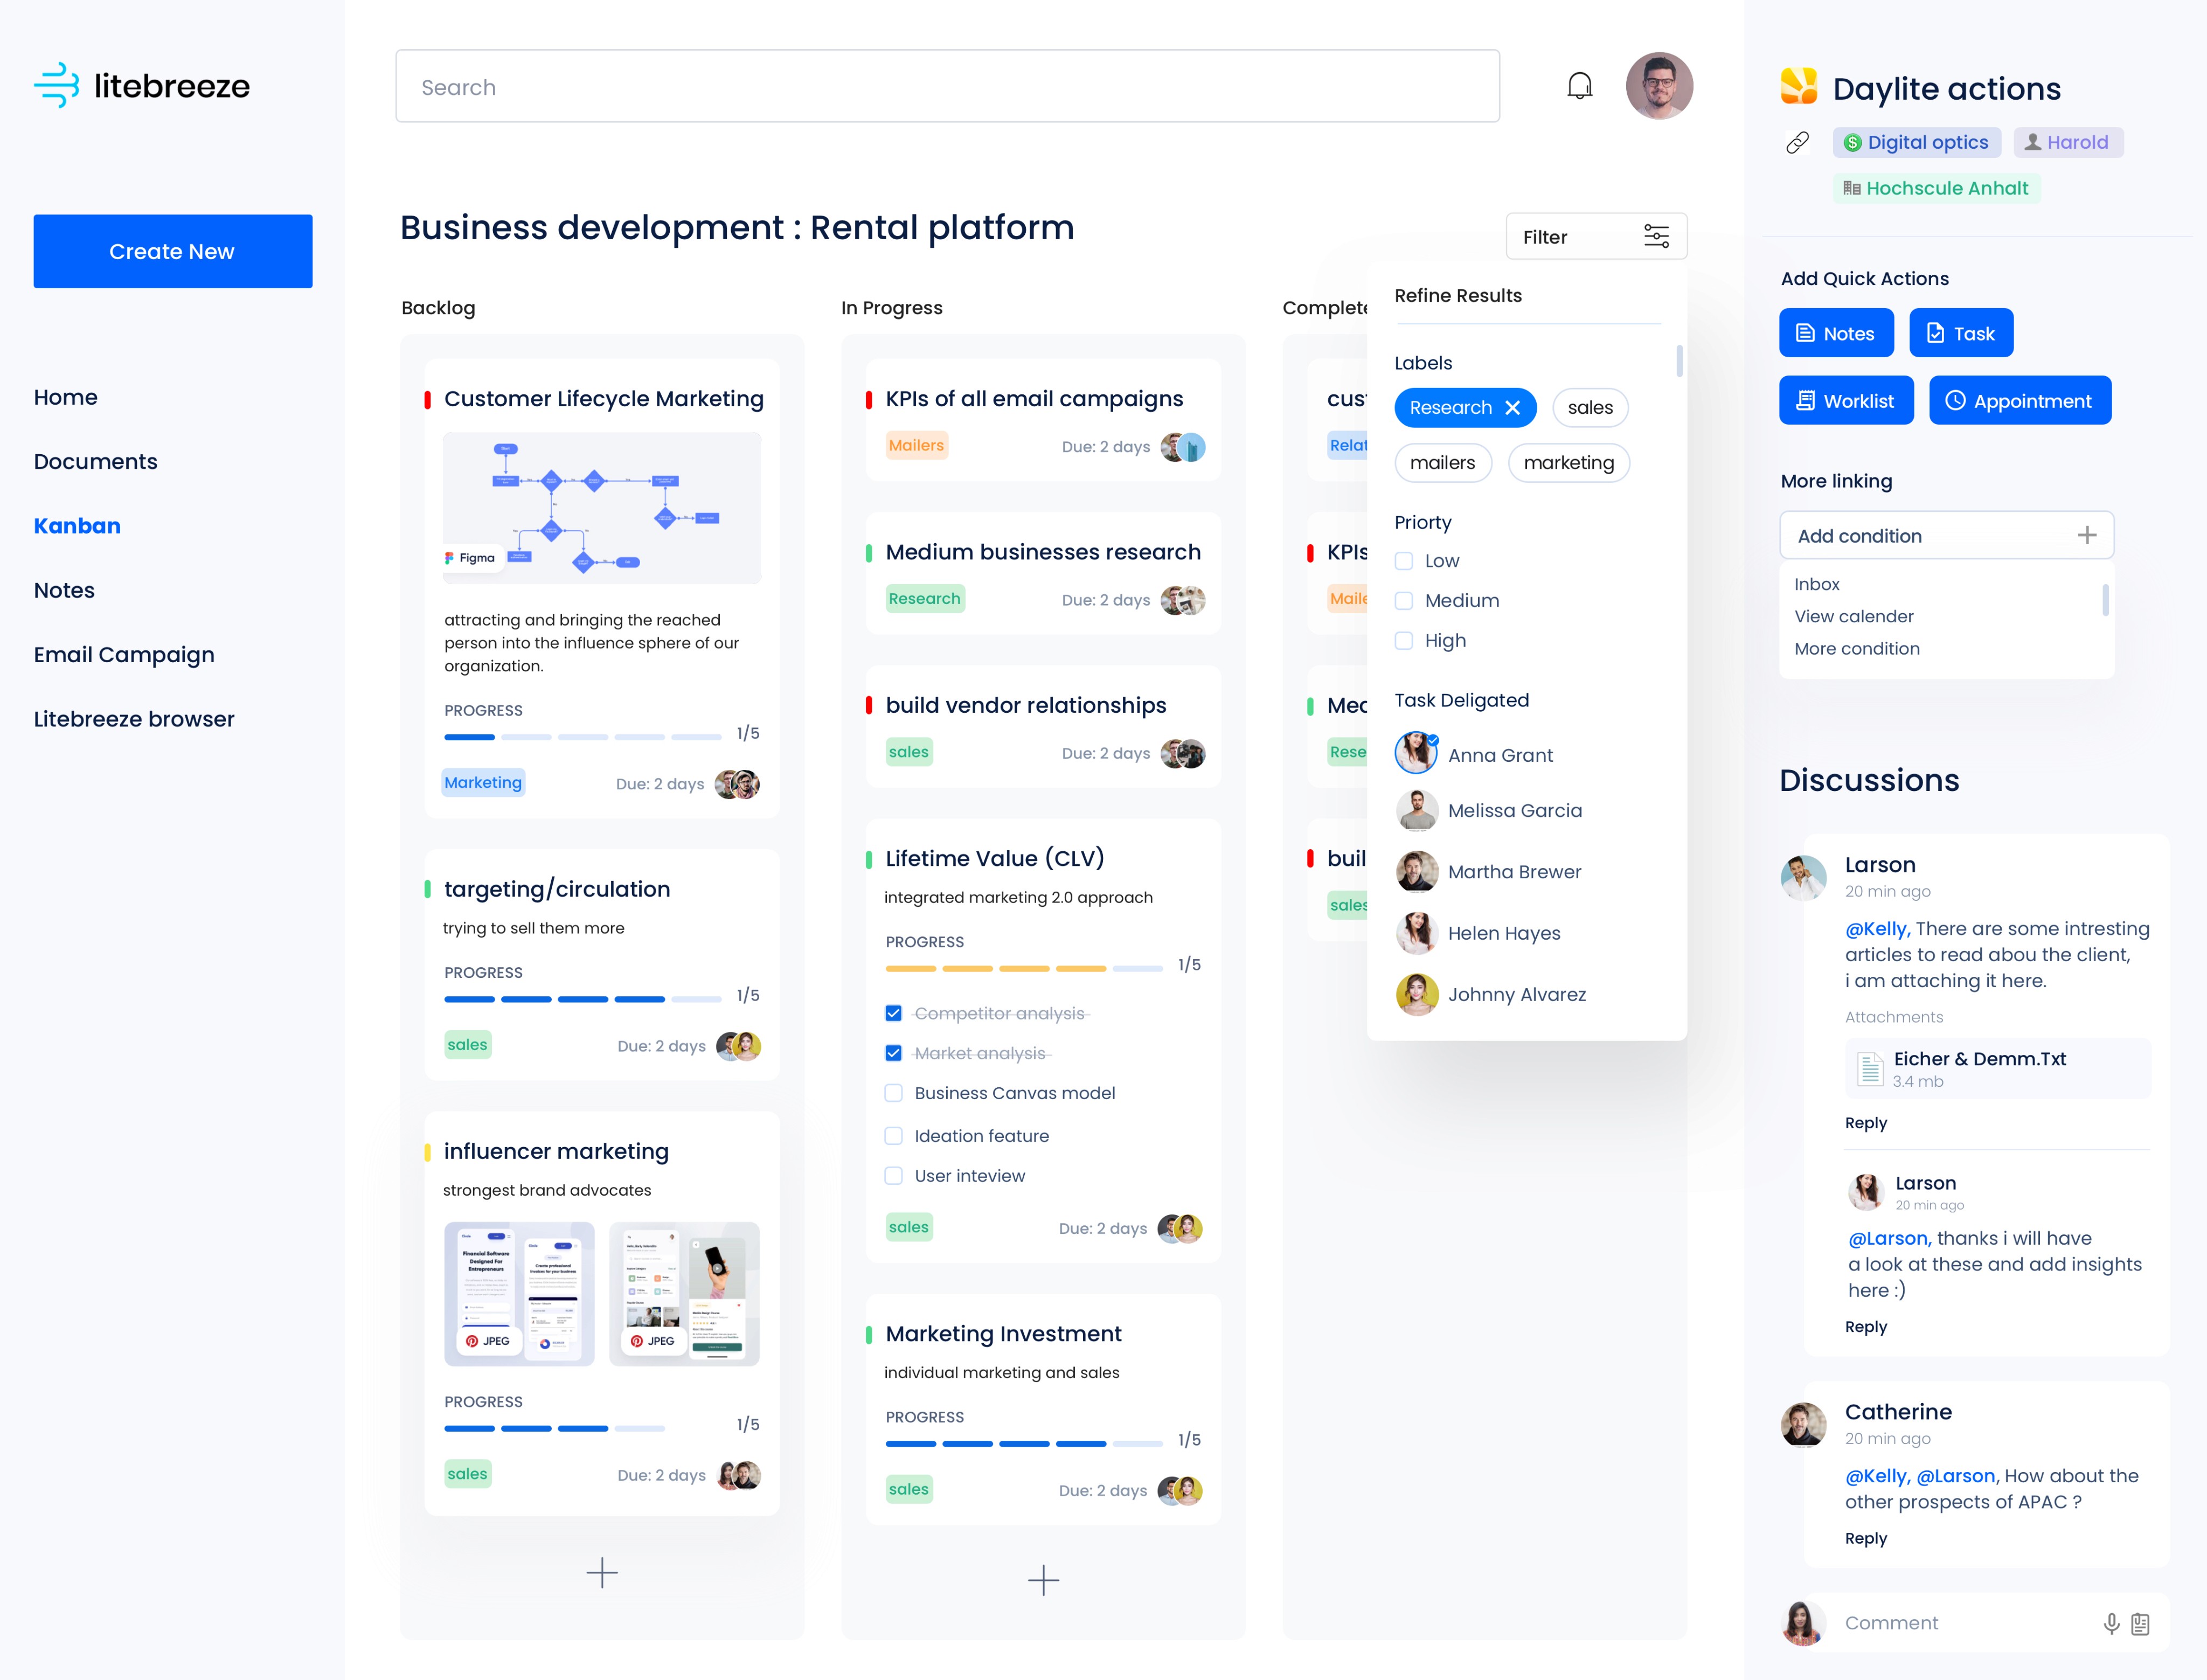Select View calender from condition list
This screenshot has width=2207, height=1680.
pyautogui.click(x=1853, y=616)
